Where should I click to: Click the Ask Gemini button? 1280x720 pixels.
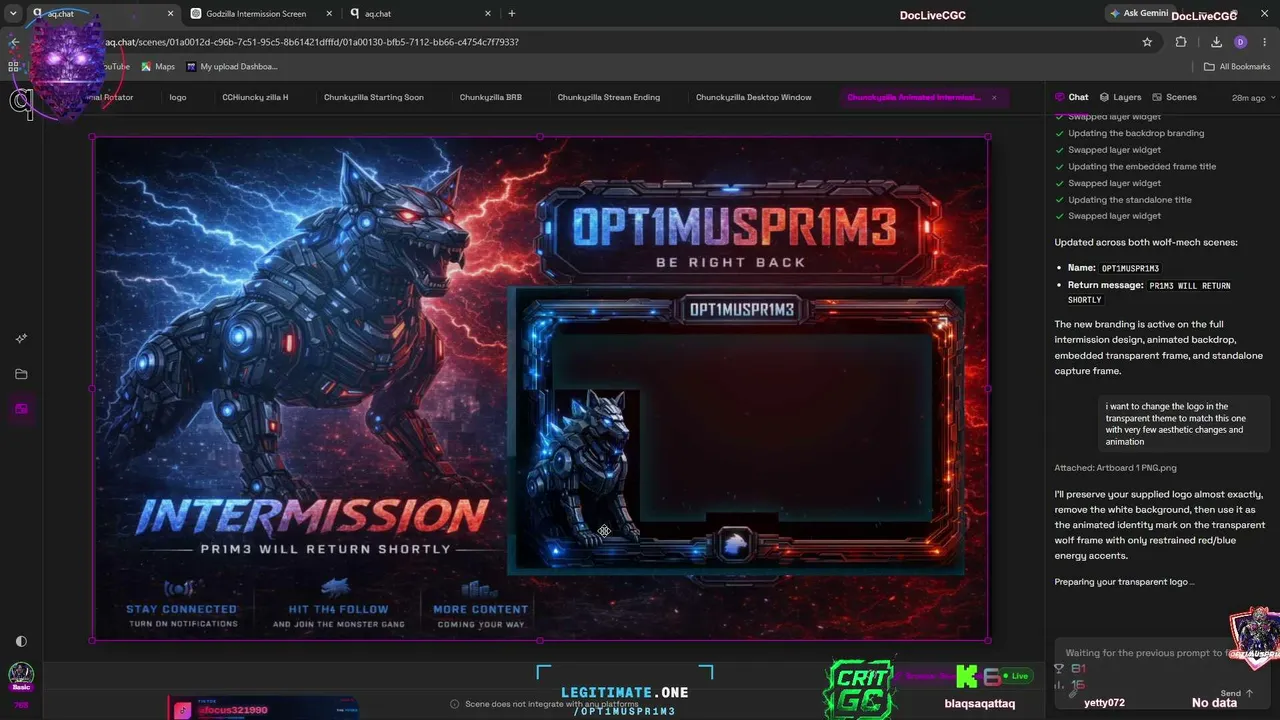[1138, 14]
